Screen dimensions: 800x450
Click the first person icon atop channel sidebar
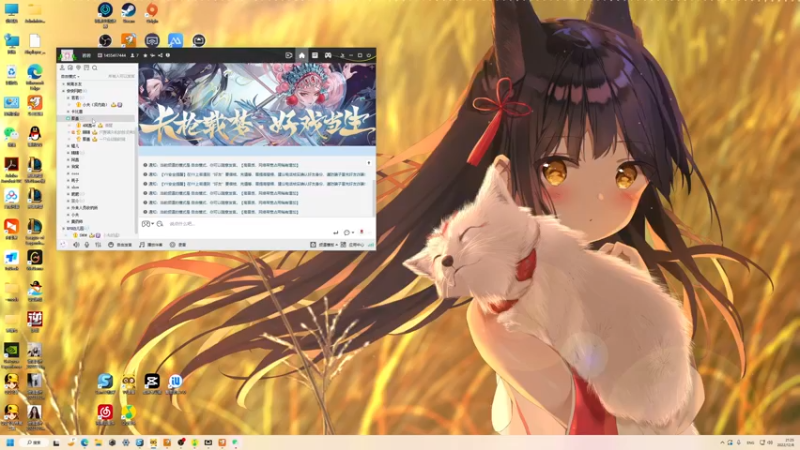(x=62, y=67)
